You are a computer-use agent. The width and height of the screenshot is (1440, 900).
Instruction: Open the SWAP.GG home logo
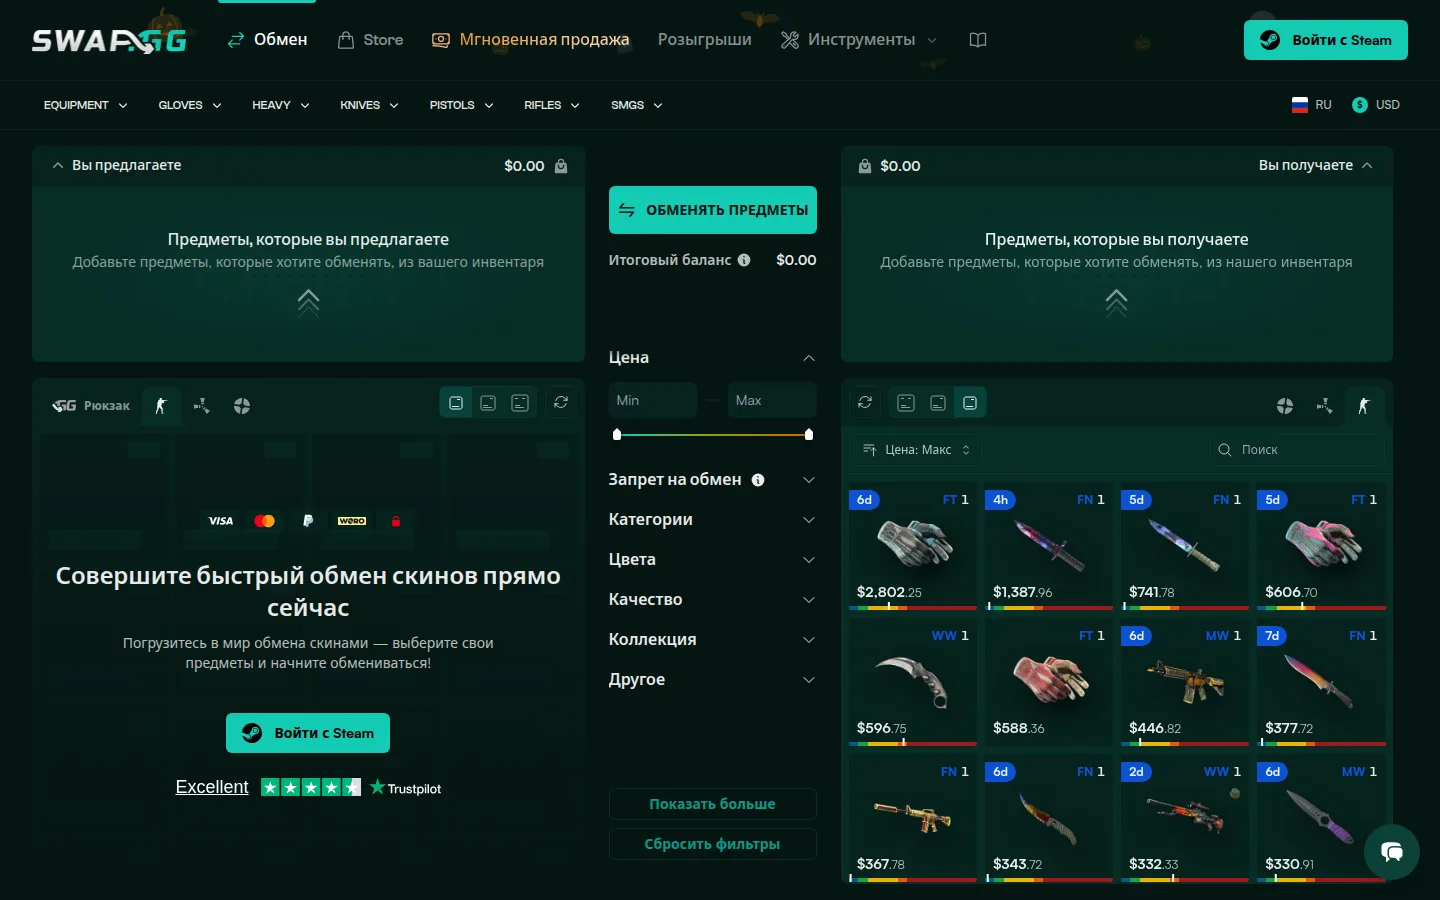tap(109, 40)
